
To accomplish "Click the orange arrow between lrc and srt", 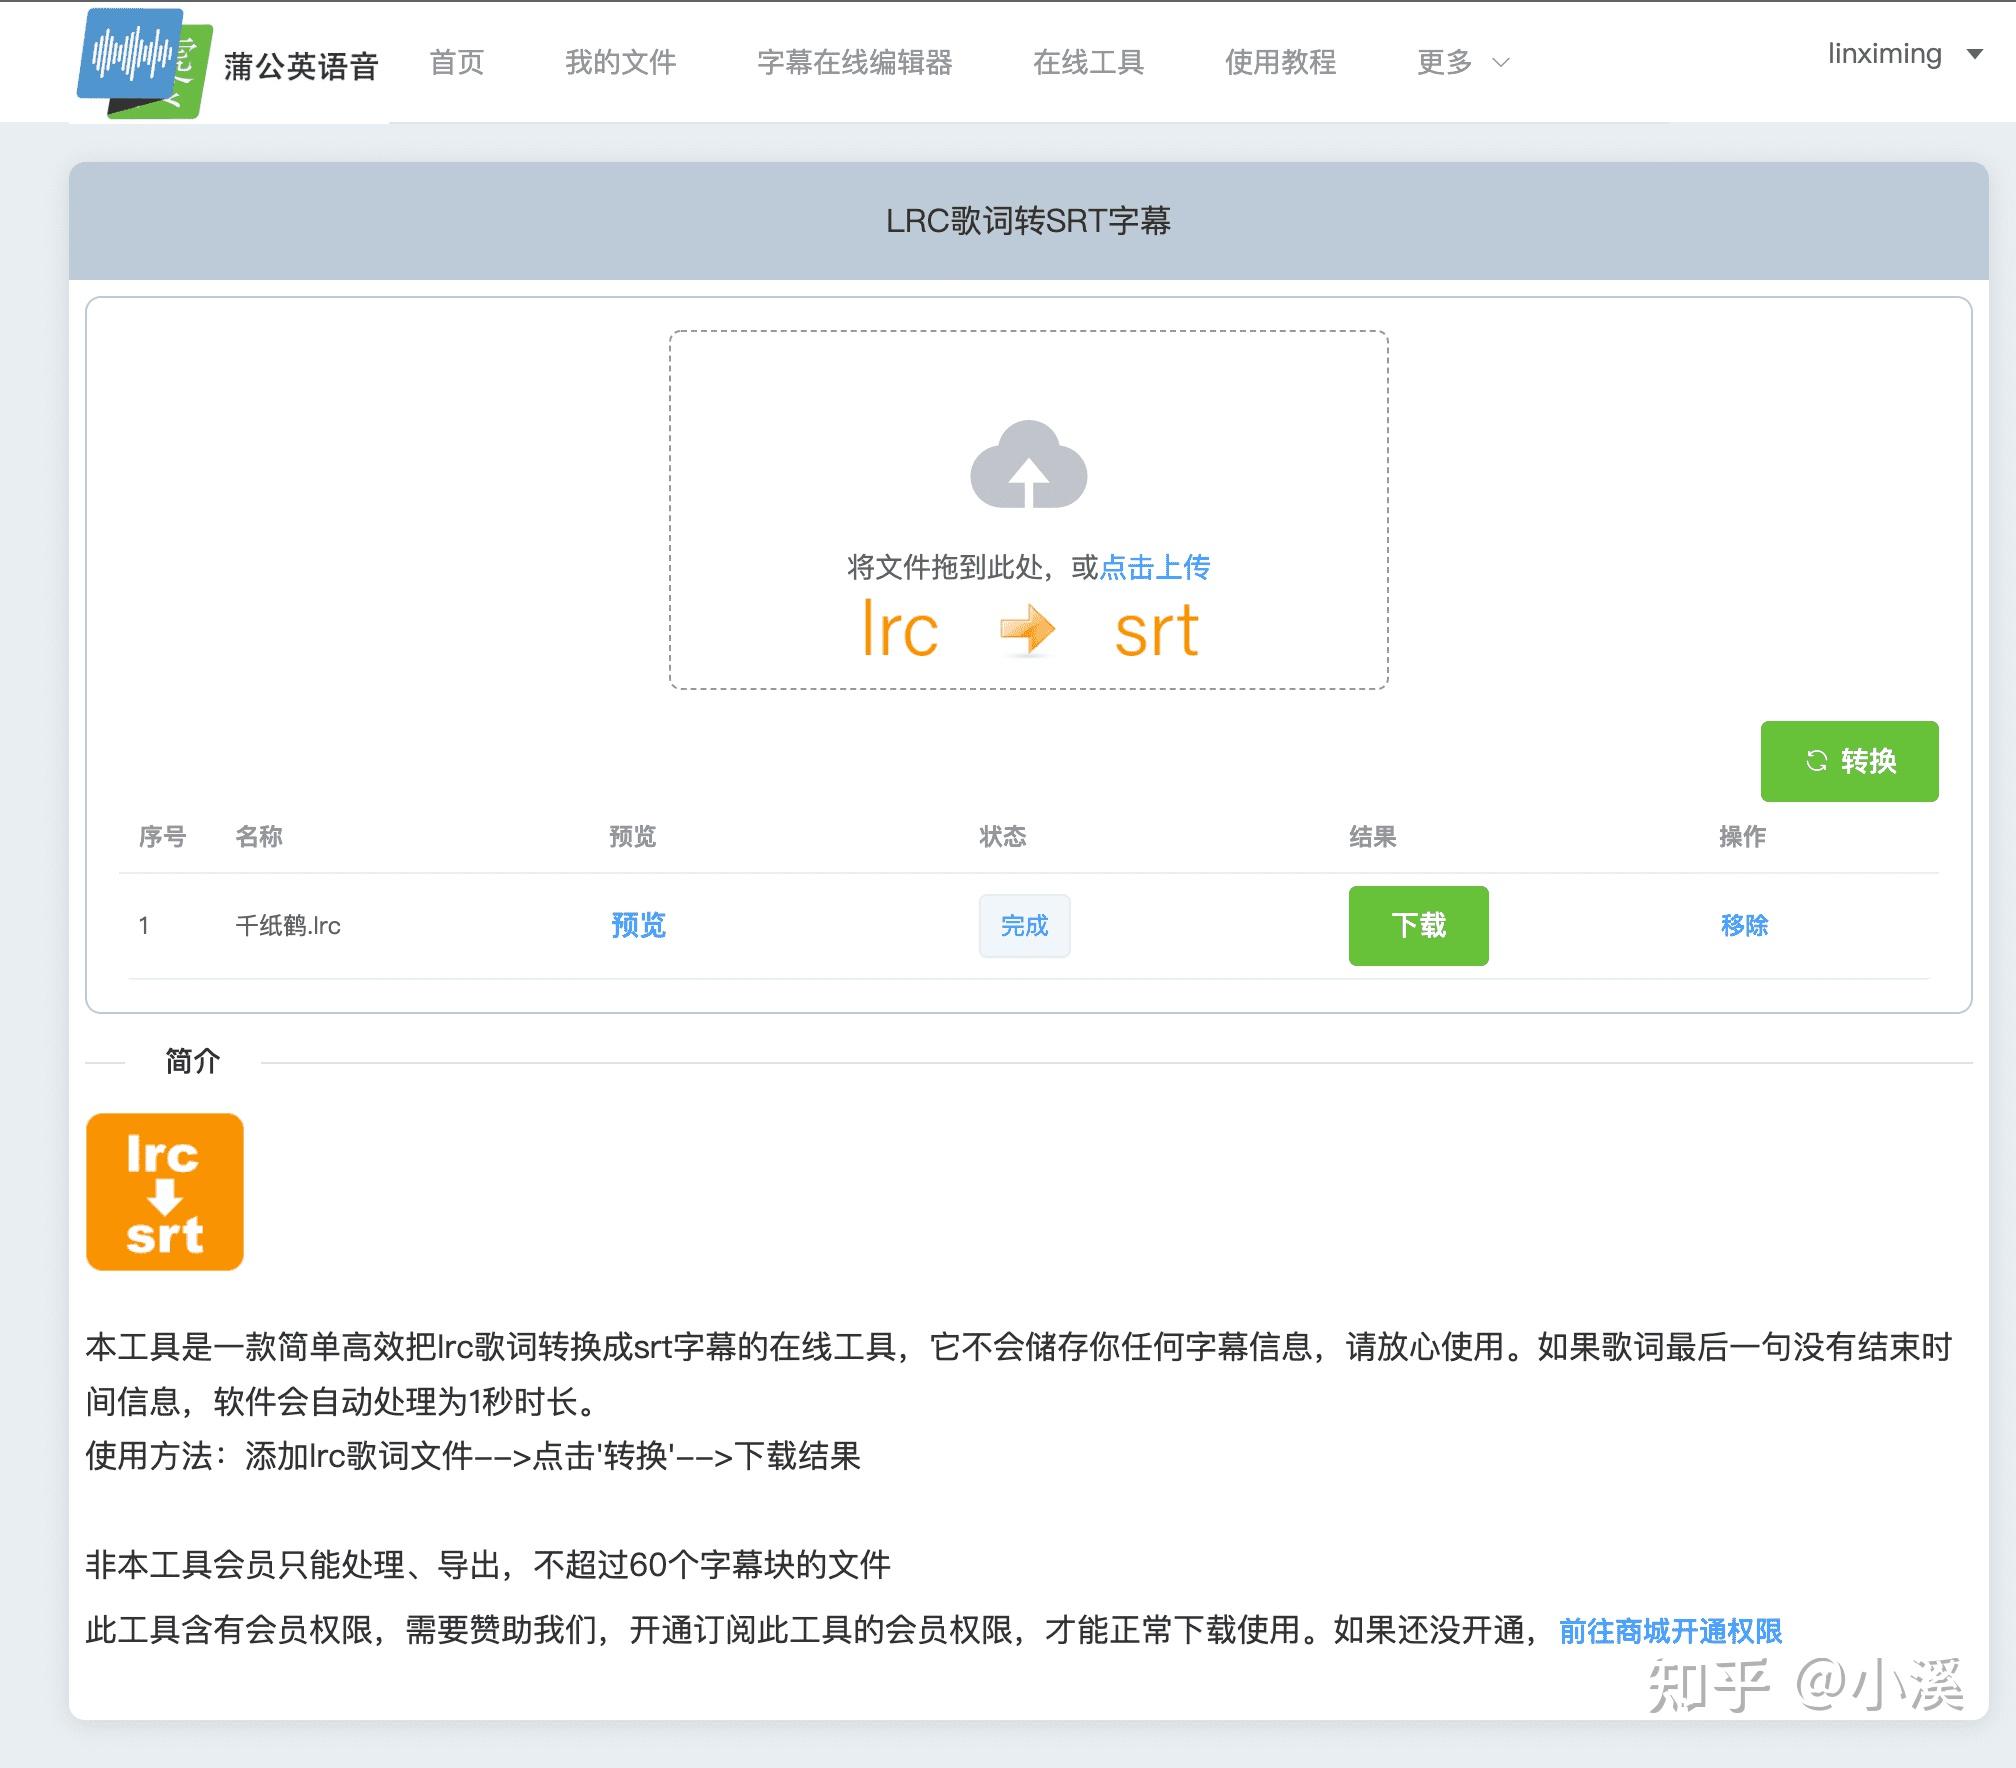I will tap(1028, 628).
